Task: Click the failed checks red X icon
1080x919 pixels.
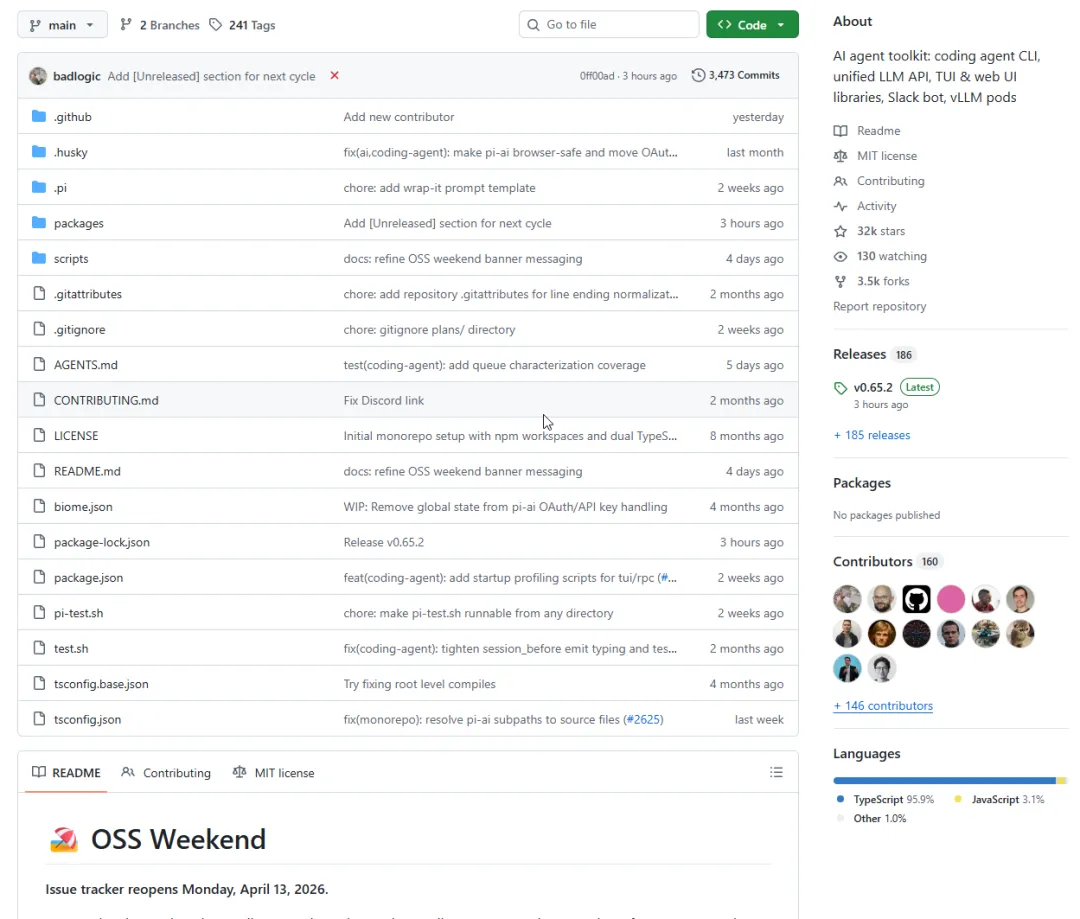Action: 334,75
